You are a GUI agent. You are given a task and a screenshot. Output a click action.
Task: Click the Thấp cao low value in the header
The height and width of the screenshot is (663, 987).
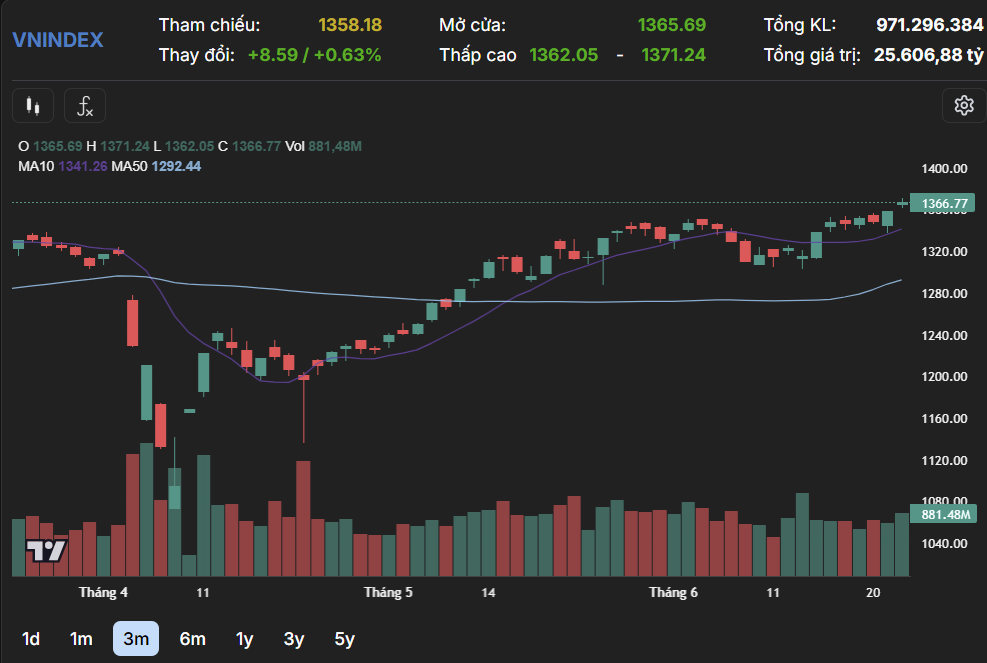564,55
